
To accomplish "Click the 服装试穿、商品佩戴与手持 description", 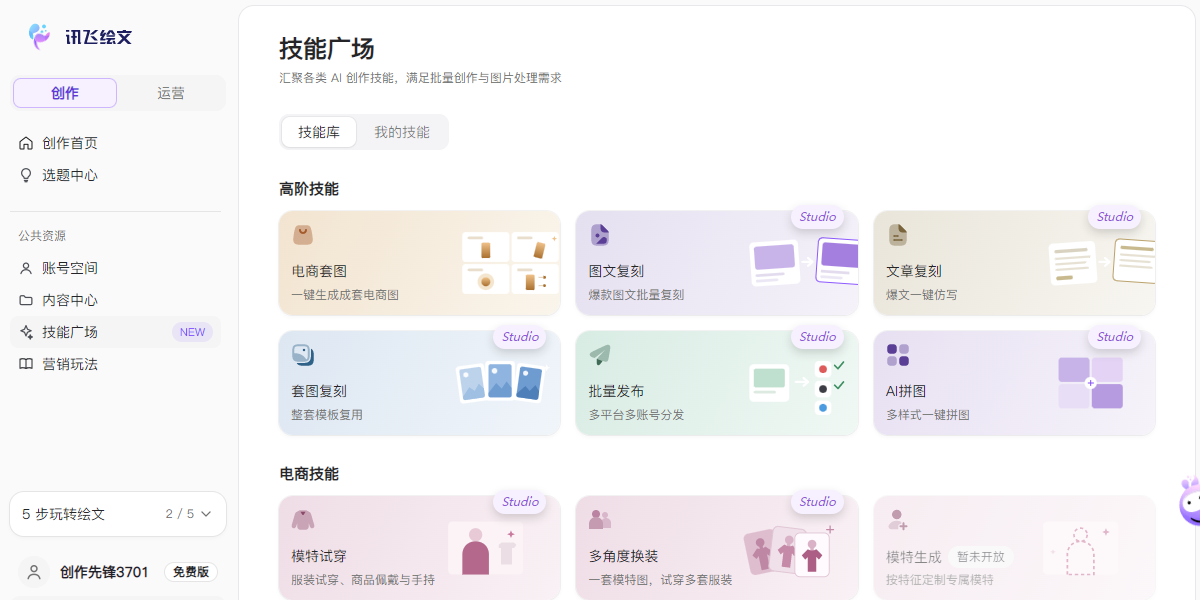I will [363, 580].
